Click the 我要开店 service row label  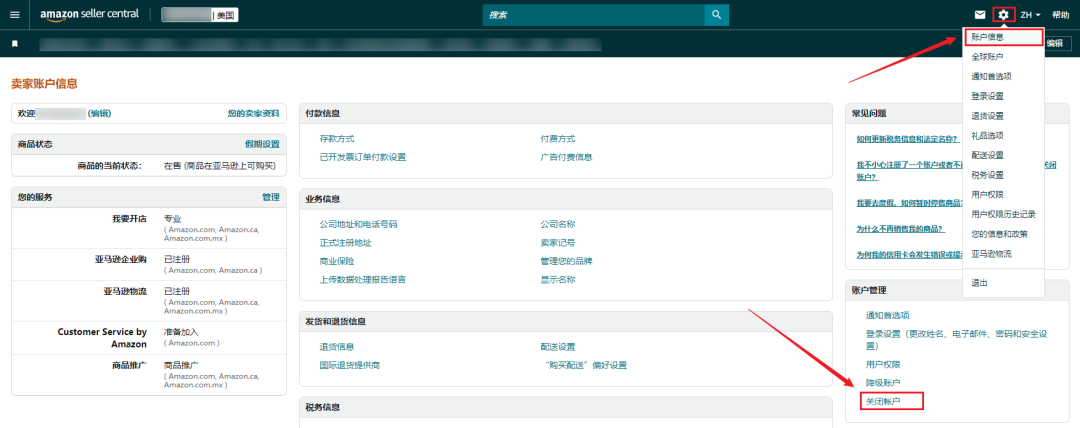point(129,218)
